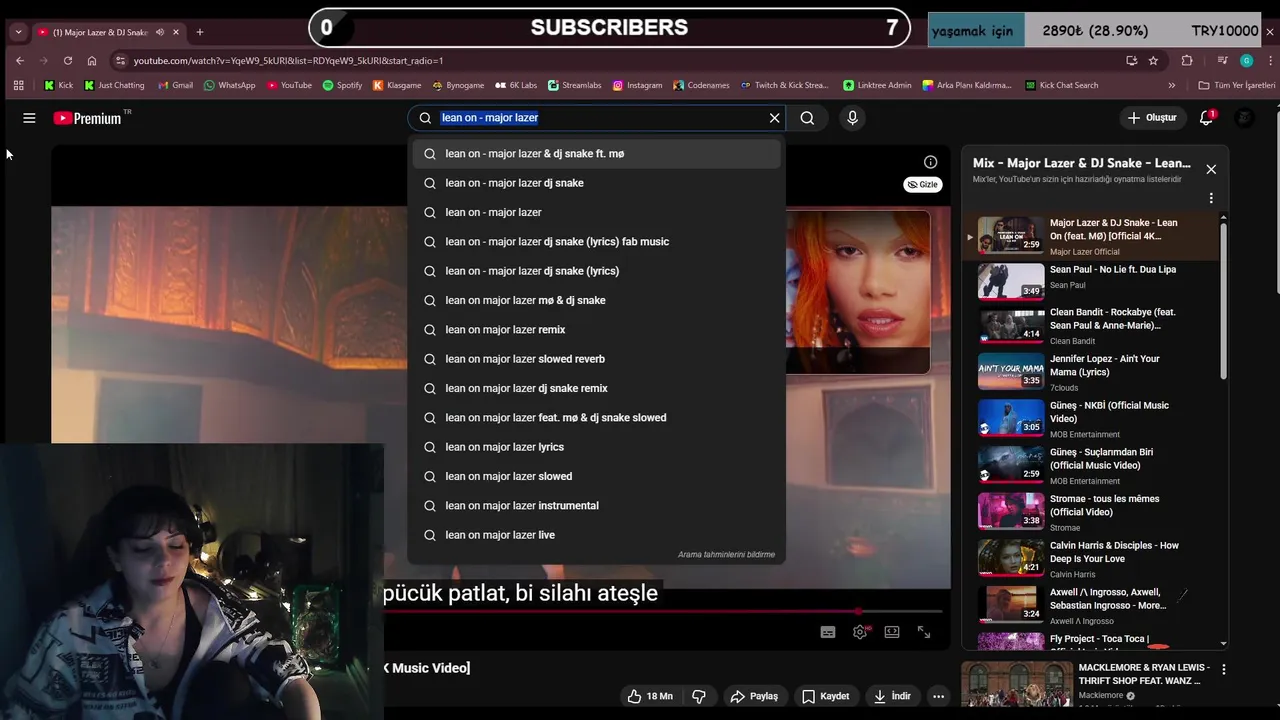Open YouTube notifications bell
1280x720 pixels.
click(x=1207, y=118)
